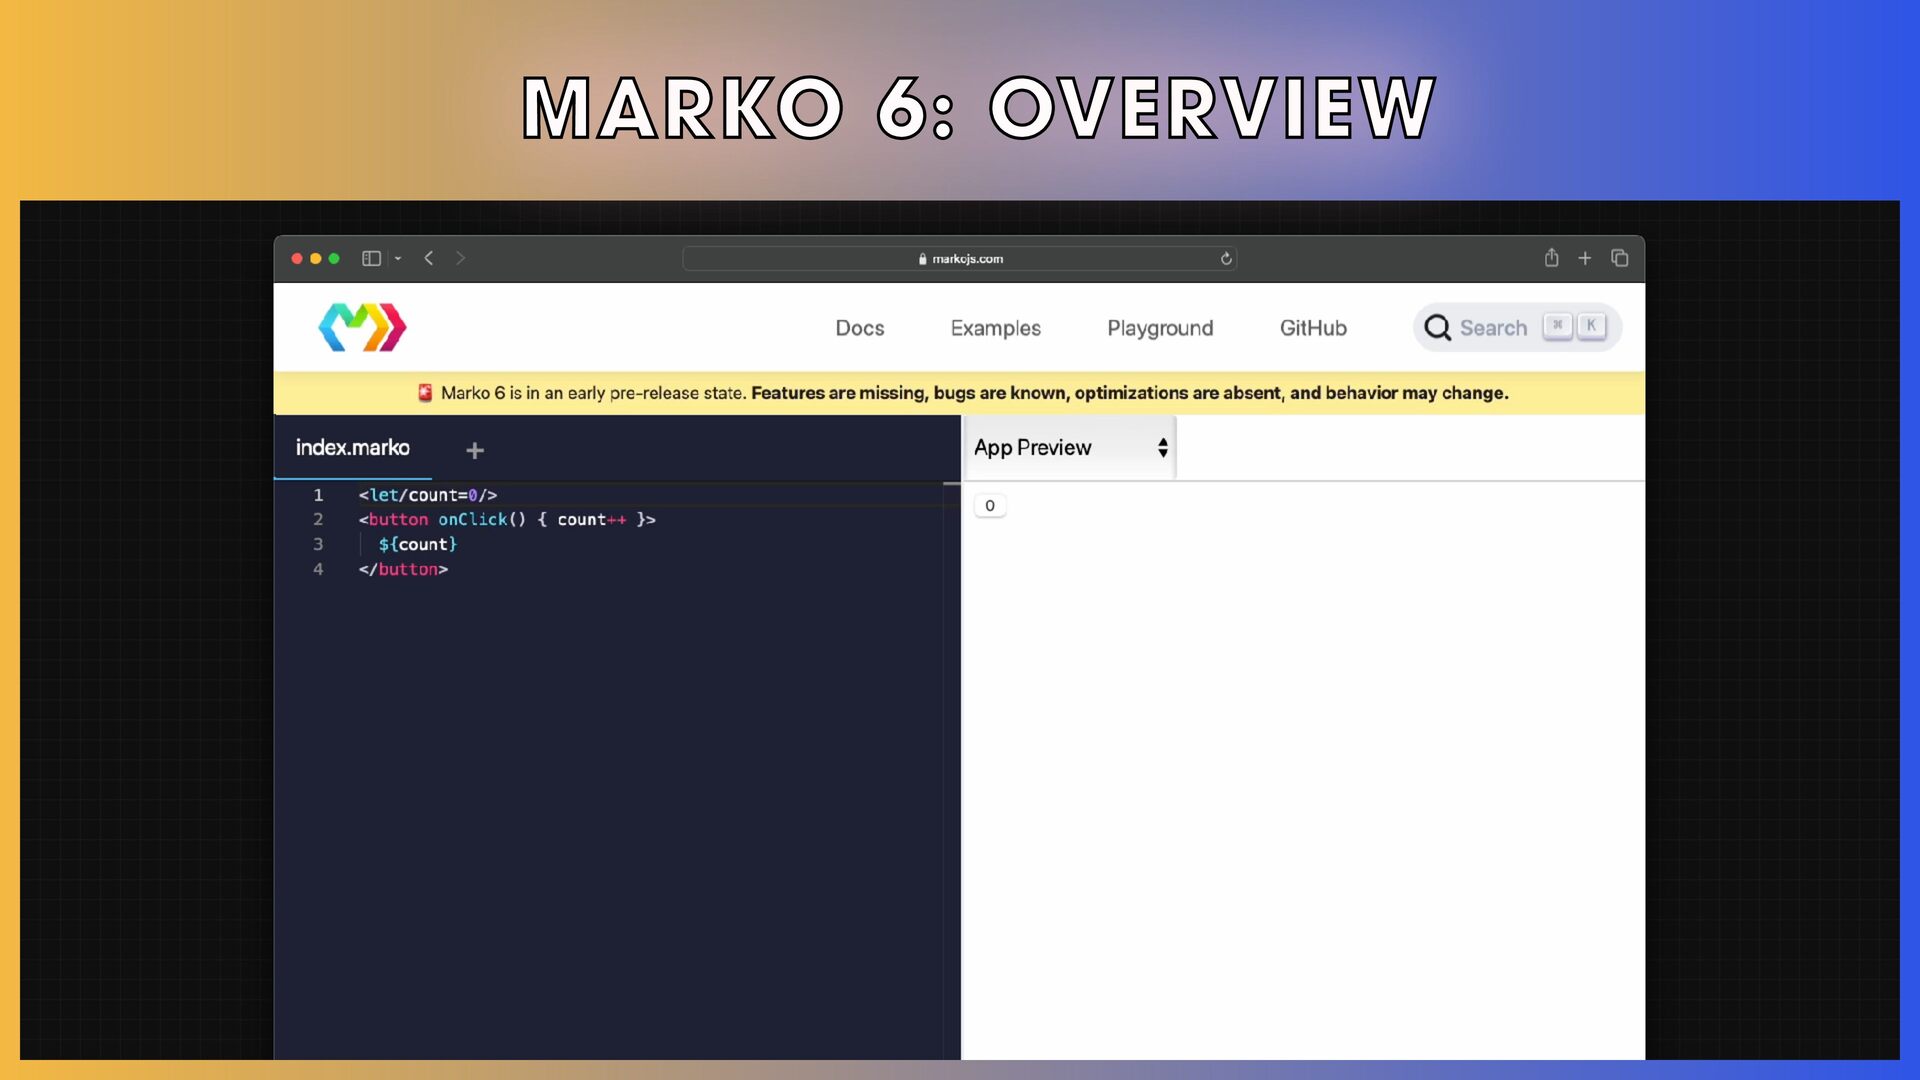Open the Examples page link

click(x=995, y=328)
